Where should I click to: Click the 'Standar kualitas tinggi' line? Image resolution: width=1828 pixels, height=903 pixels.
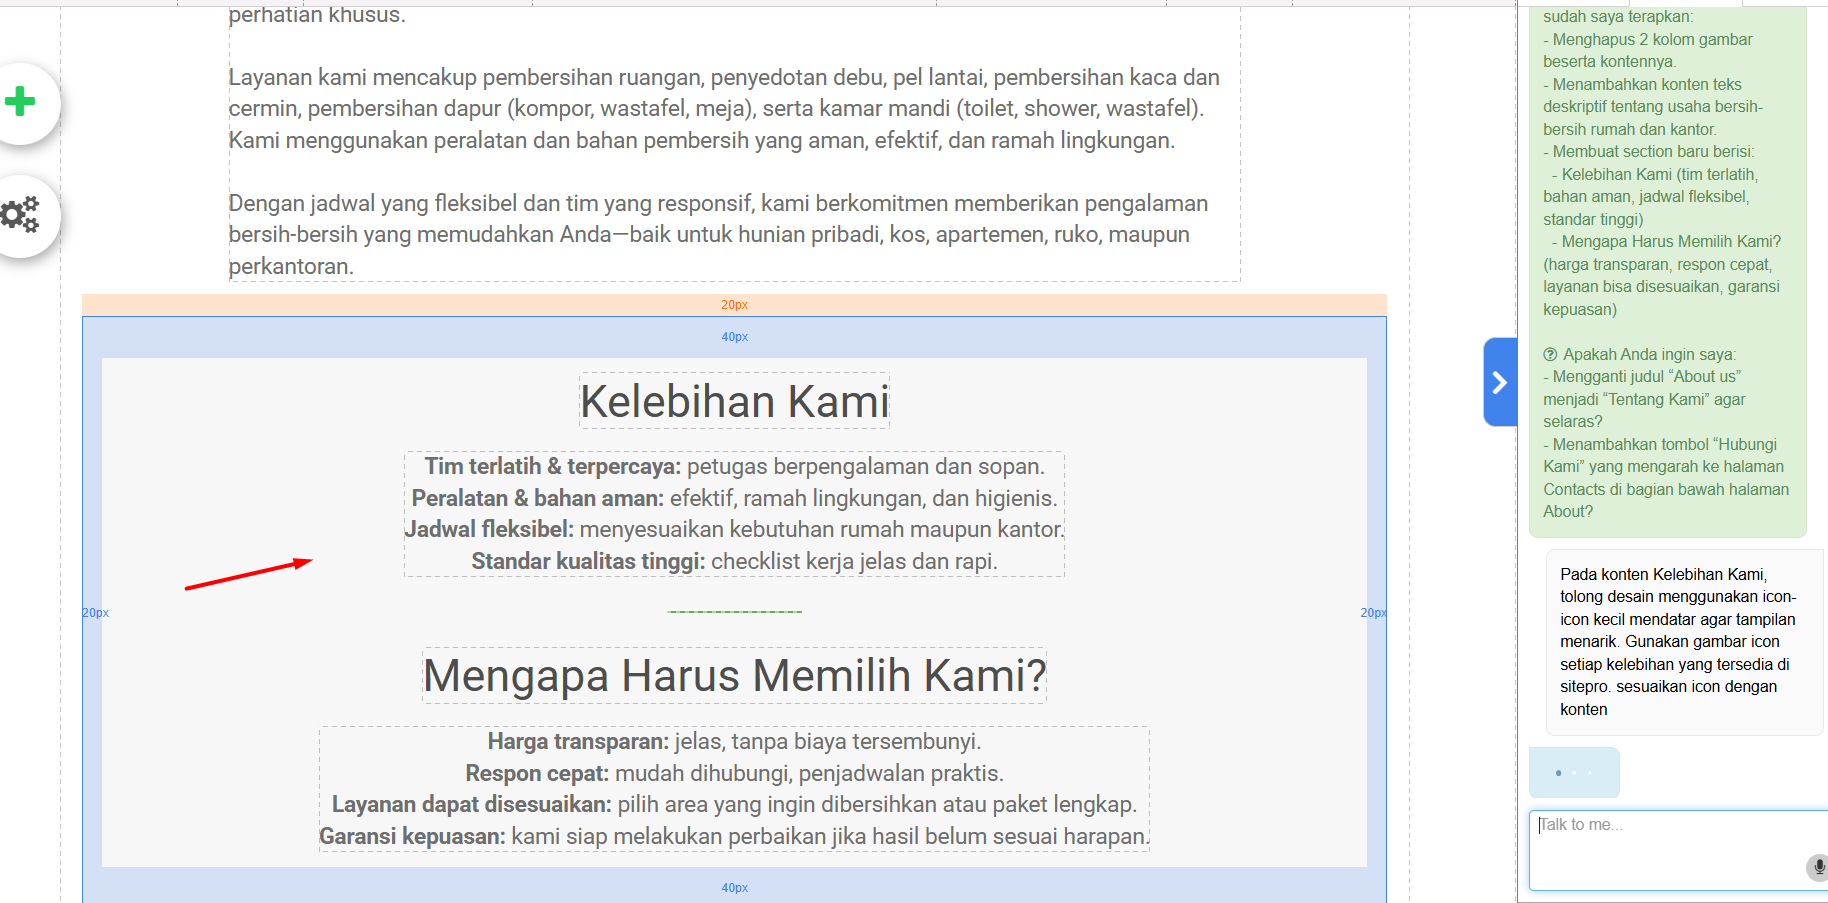pyautogui.click(x=734, y=561)
